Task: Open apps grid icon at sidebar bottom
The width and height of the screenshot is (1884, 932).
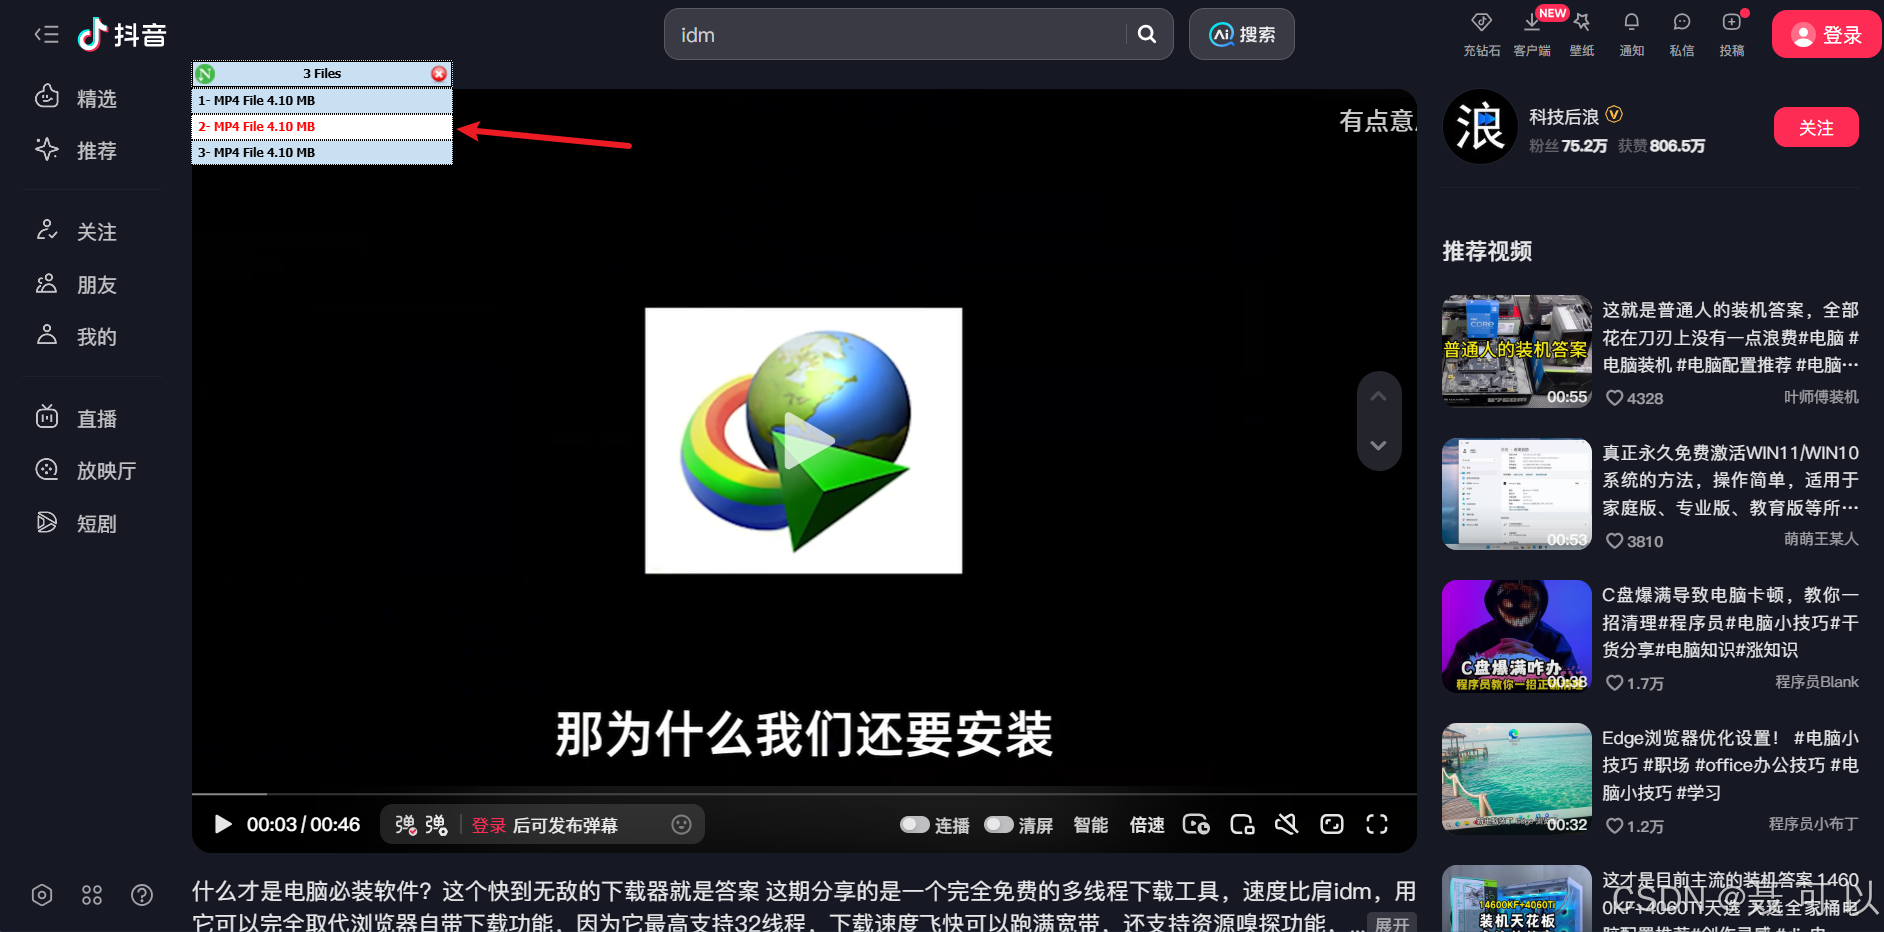Action: click(92, 895)
